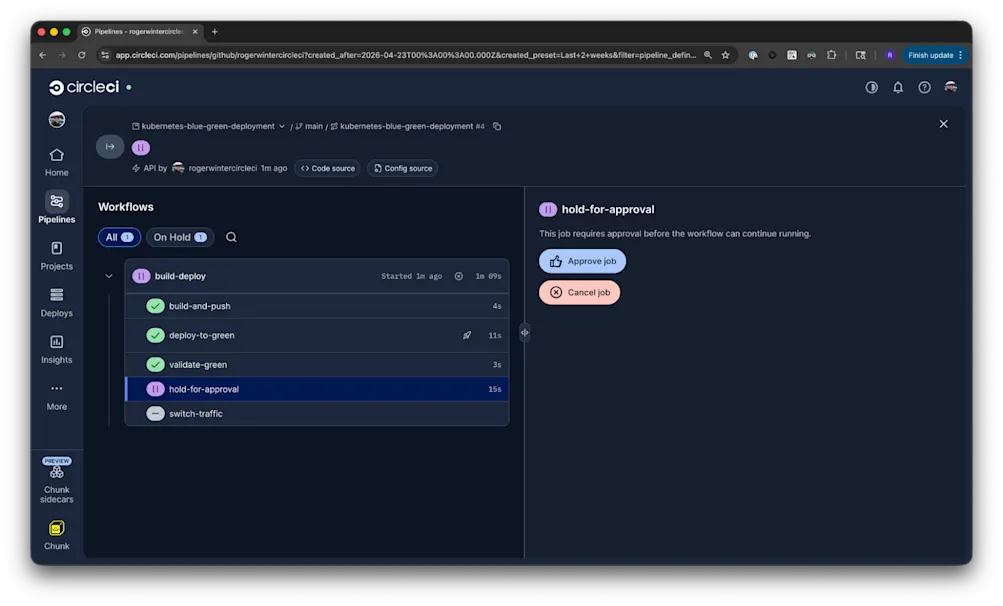Open the user profile avatar menu
Screen dimensions: 1003x606
click(x=951, y=87)
